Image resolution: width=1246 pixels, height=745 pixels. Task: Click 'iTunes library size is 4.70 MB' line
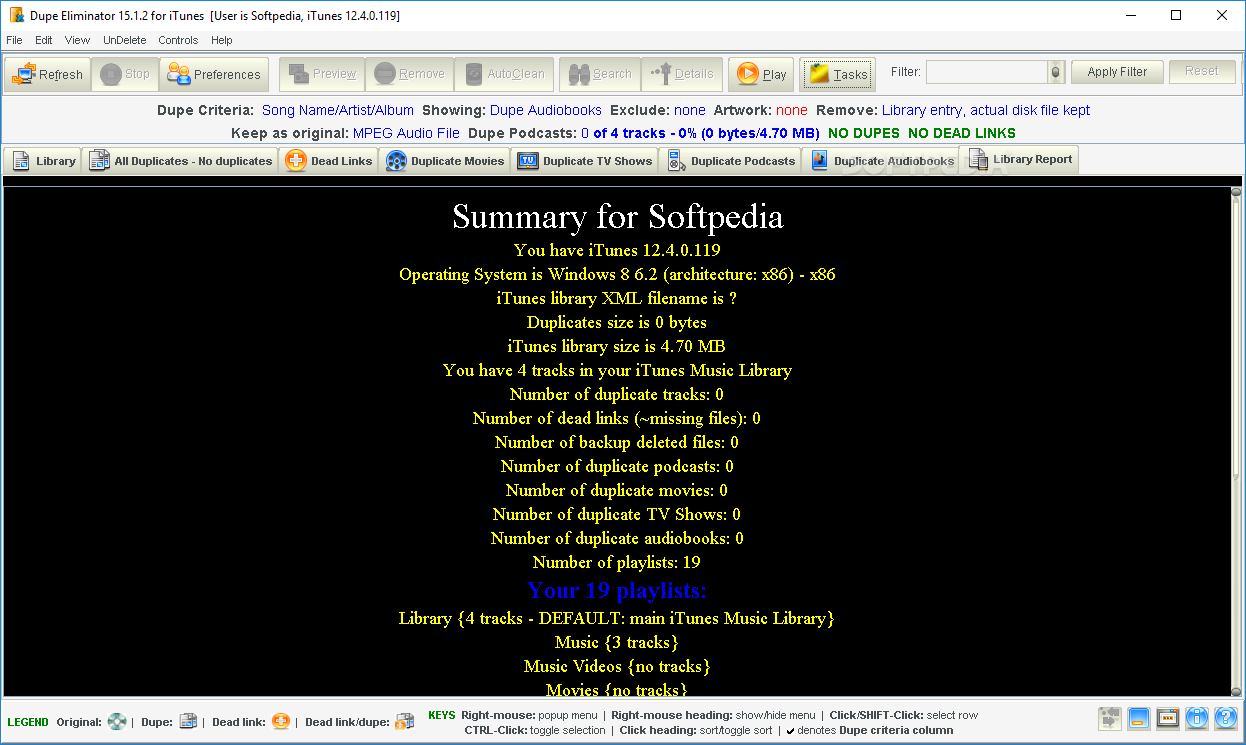coord(617,346)
